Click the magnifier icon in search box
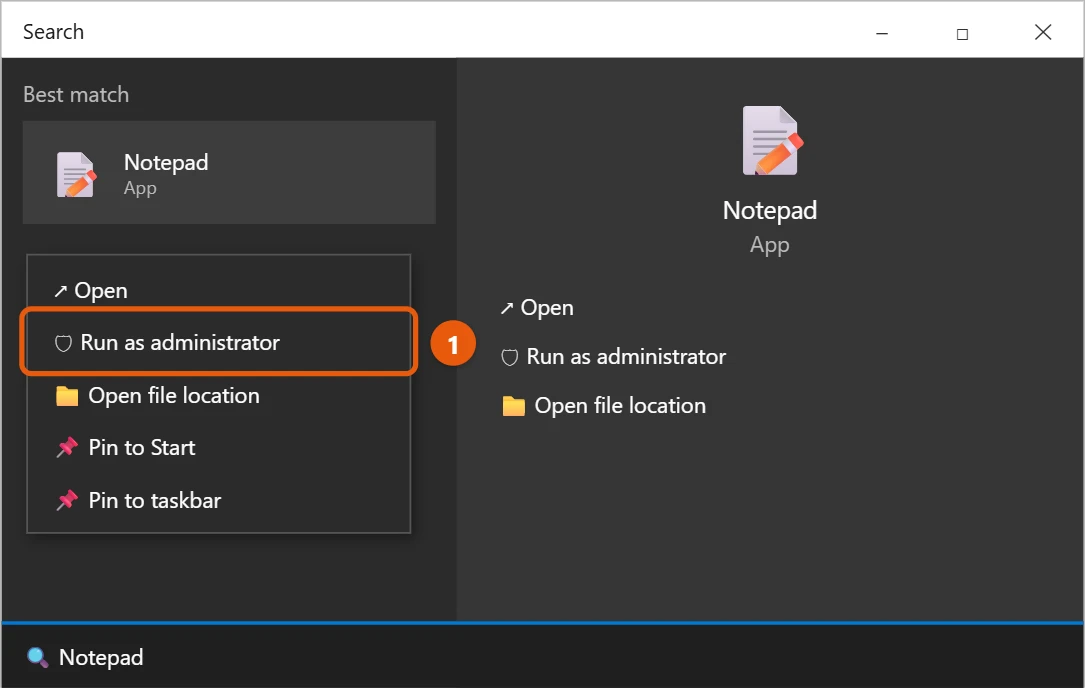Viewport: 1085px width, 688px height. tap(37, 658)
